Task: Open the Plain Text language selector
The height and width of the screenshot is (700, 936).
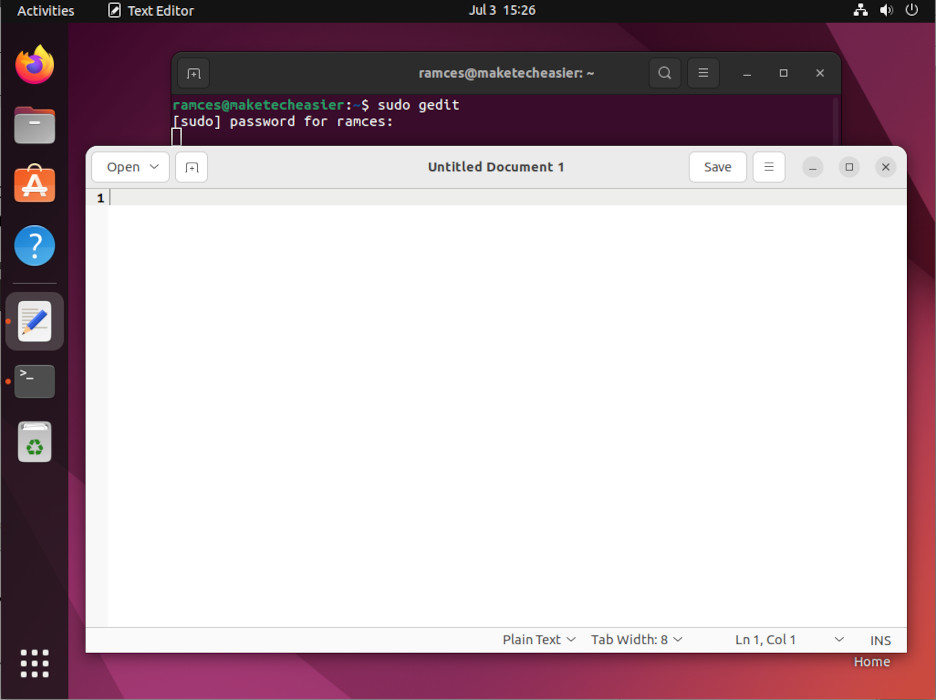Action: click(x=538, y=640)
